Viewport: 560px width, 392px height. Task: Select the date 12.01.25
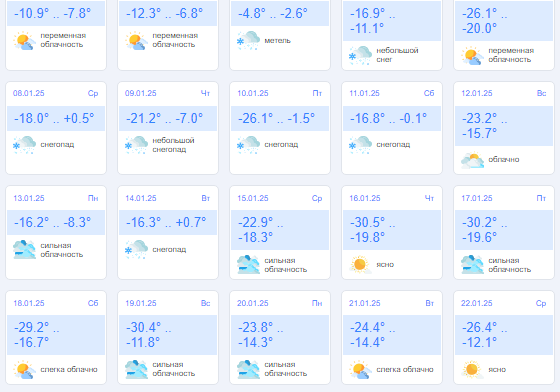point(477,94)
